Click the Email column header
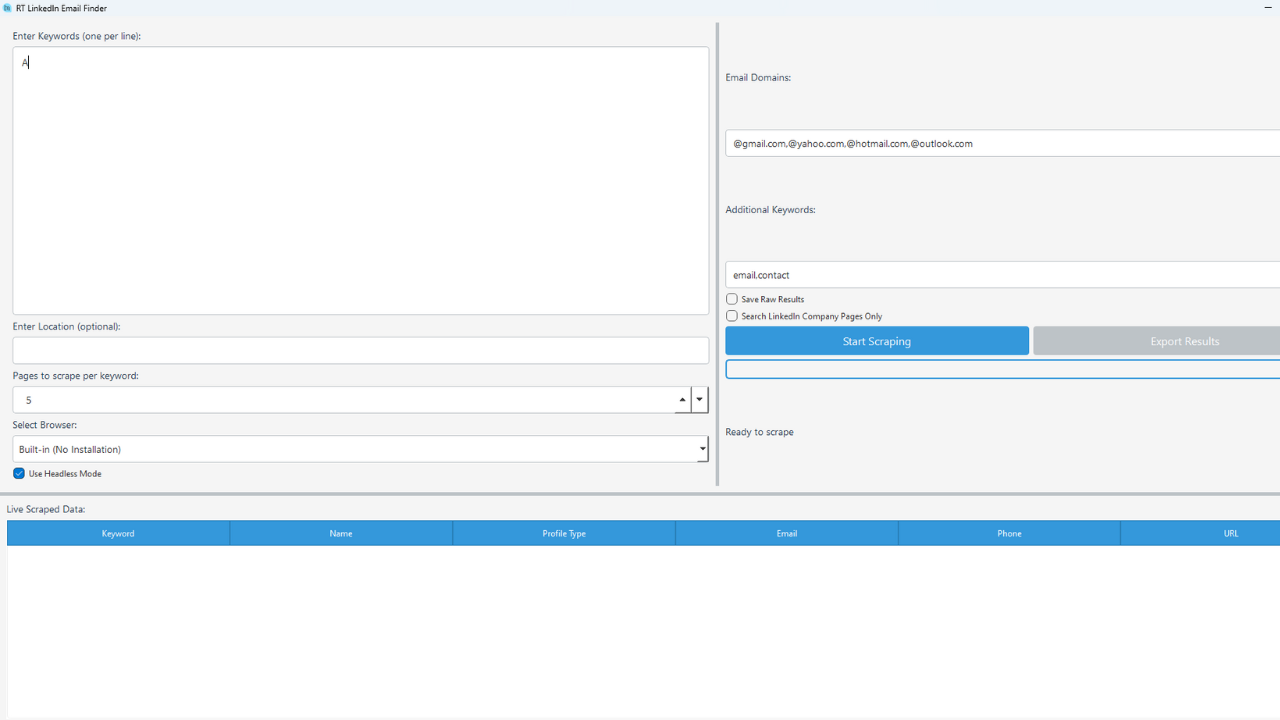 (786, 533)
